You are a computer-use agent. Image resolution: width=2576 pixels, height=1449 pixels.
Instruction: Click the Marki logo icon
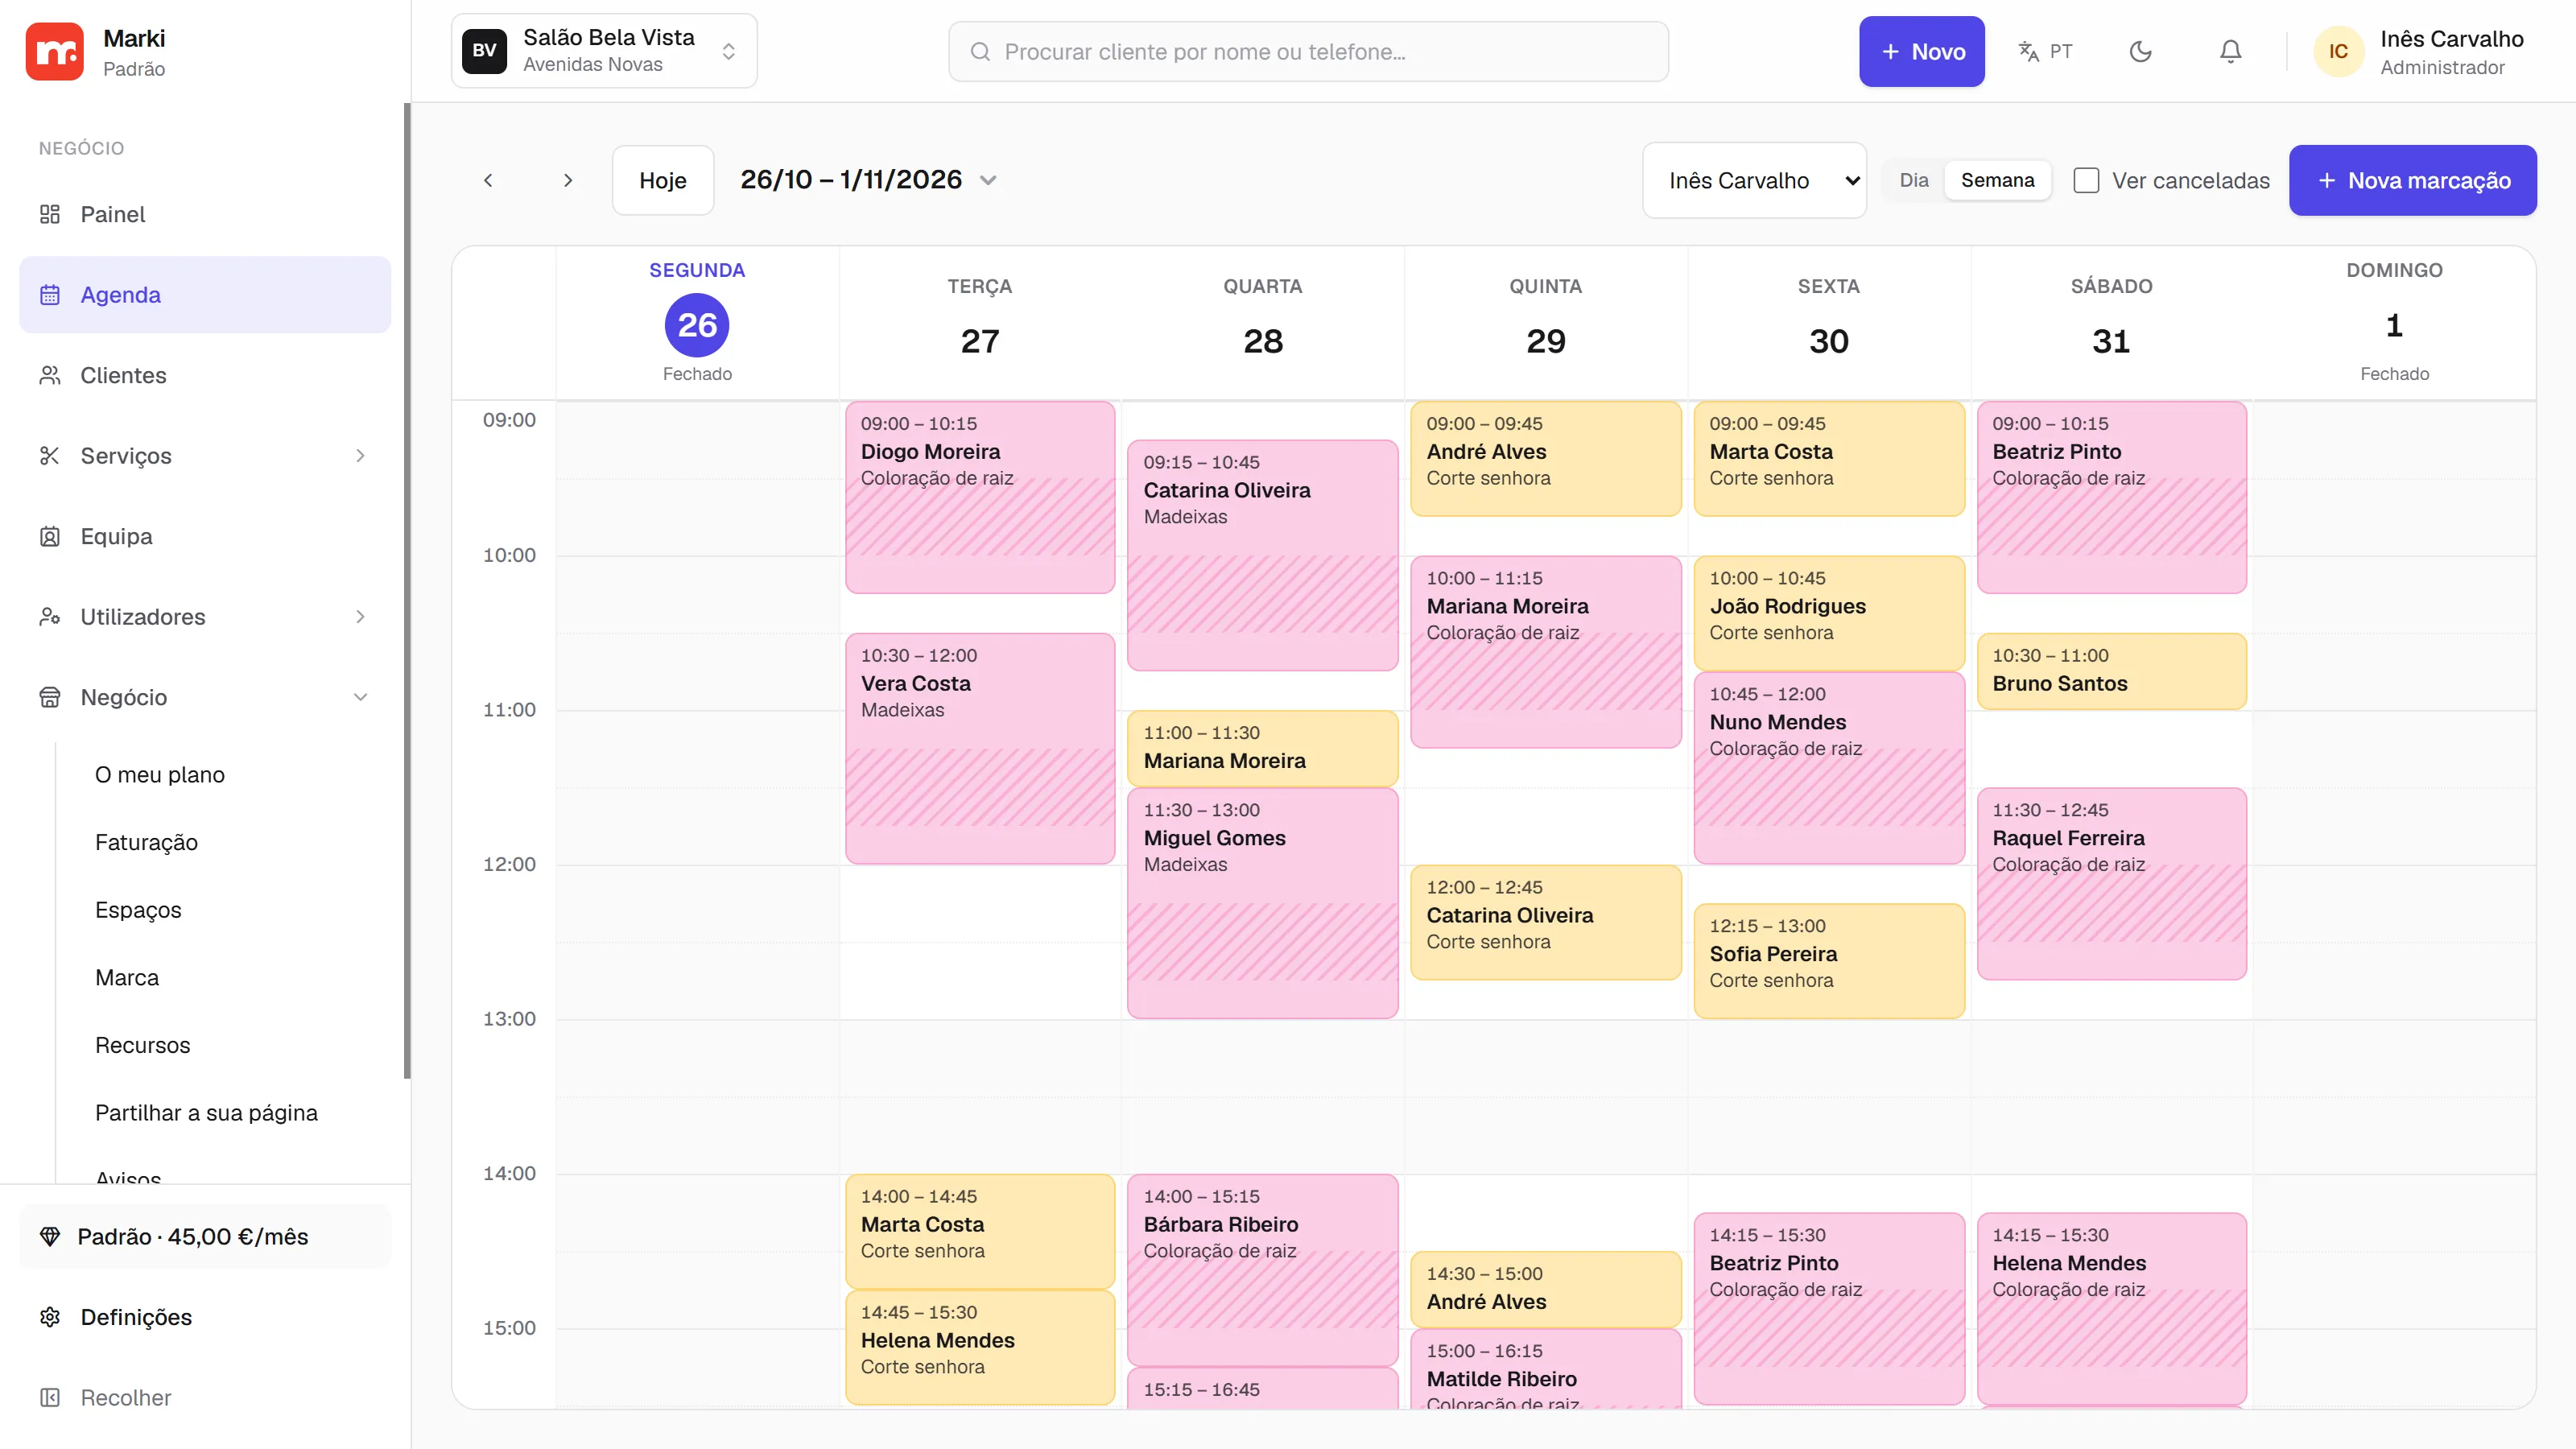point(54,51)
